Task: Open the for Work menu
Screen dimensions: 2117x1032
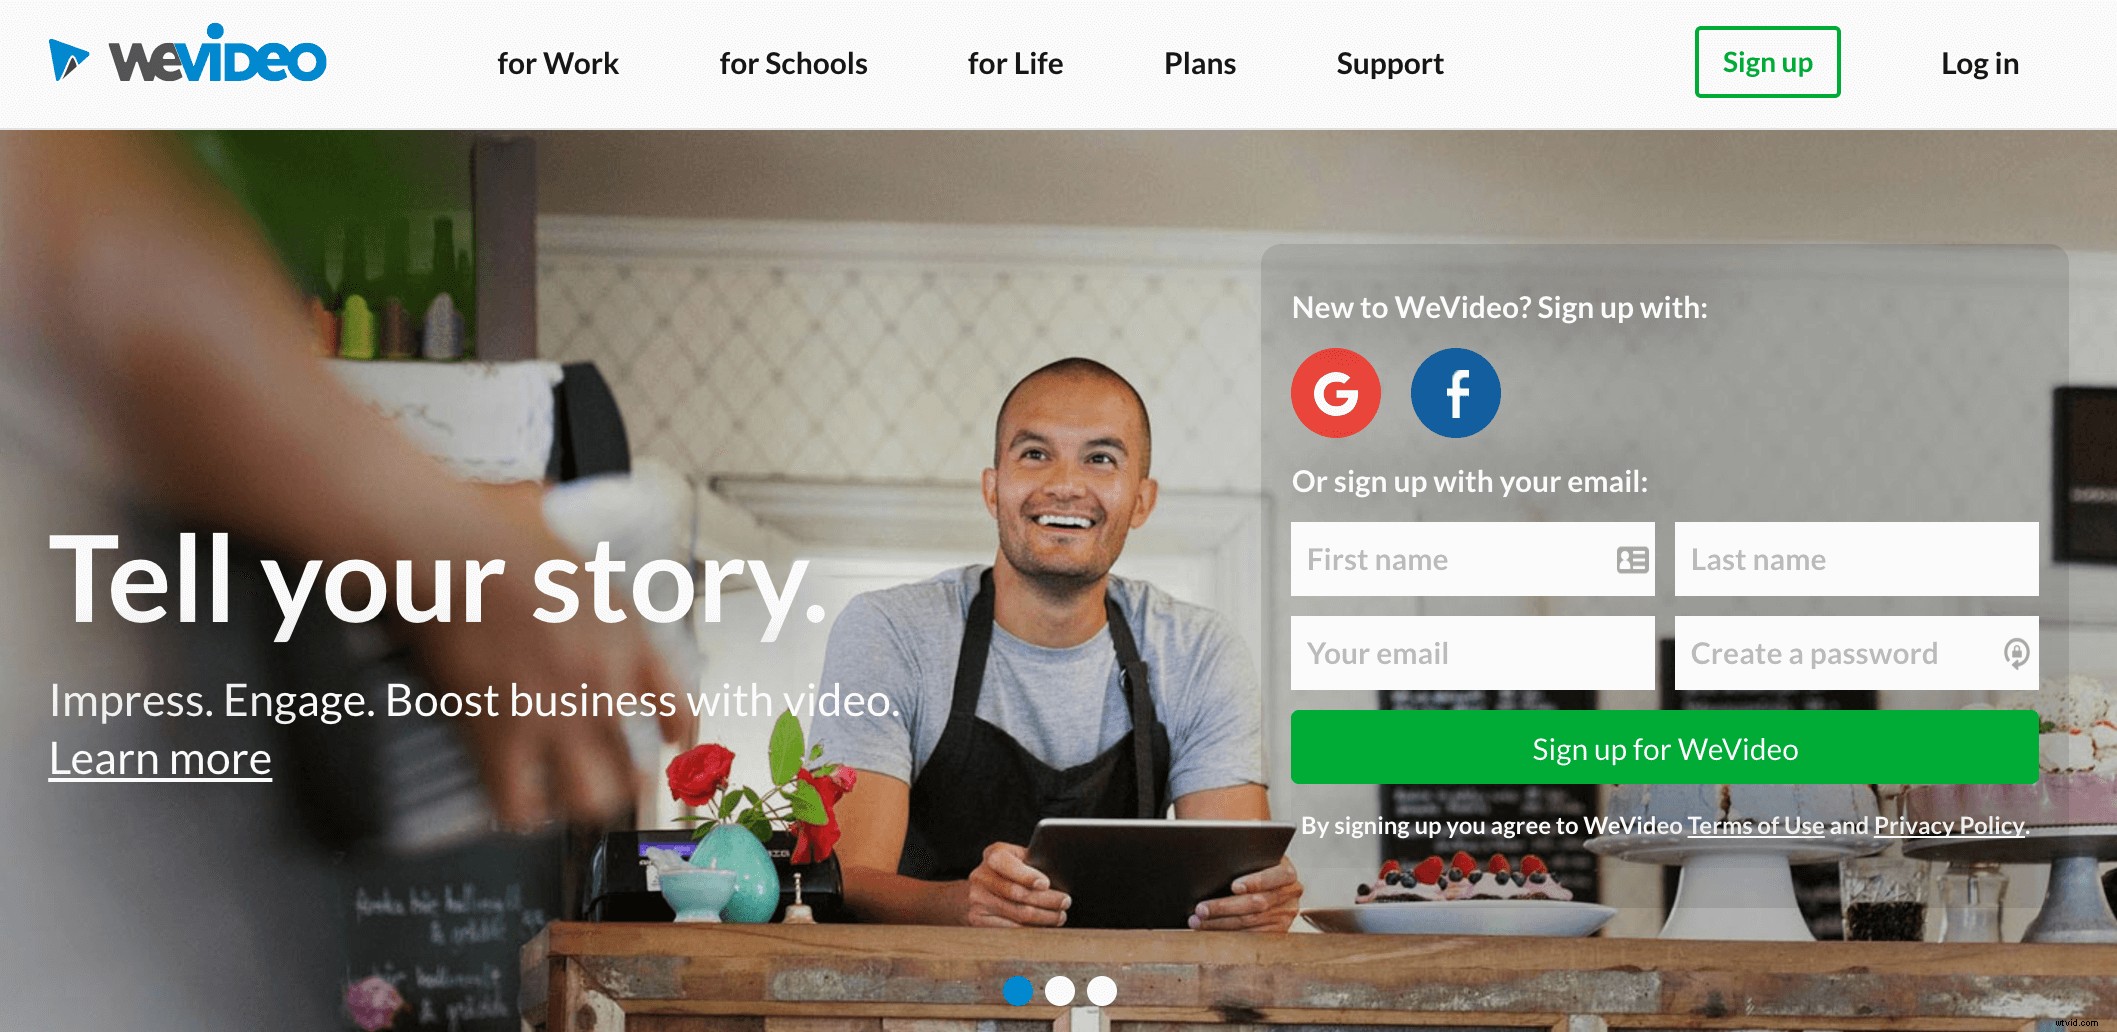Action: 558,64
